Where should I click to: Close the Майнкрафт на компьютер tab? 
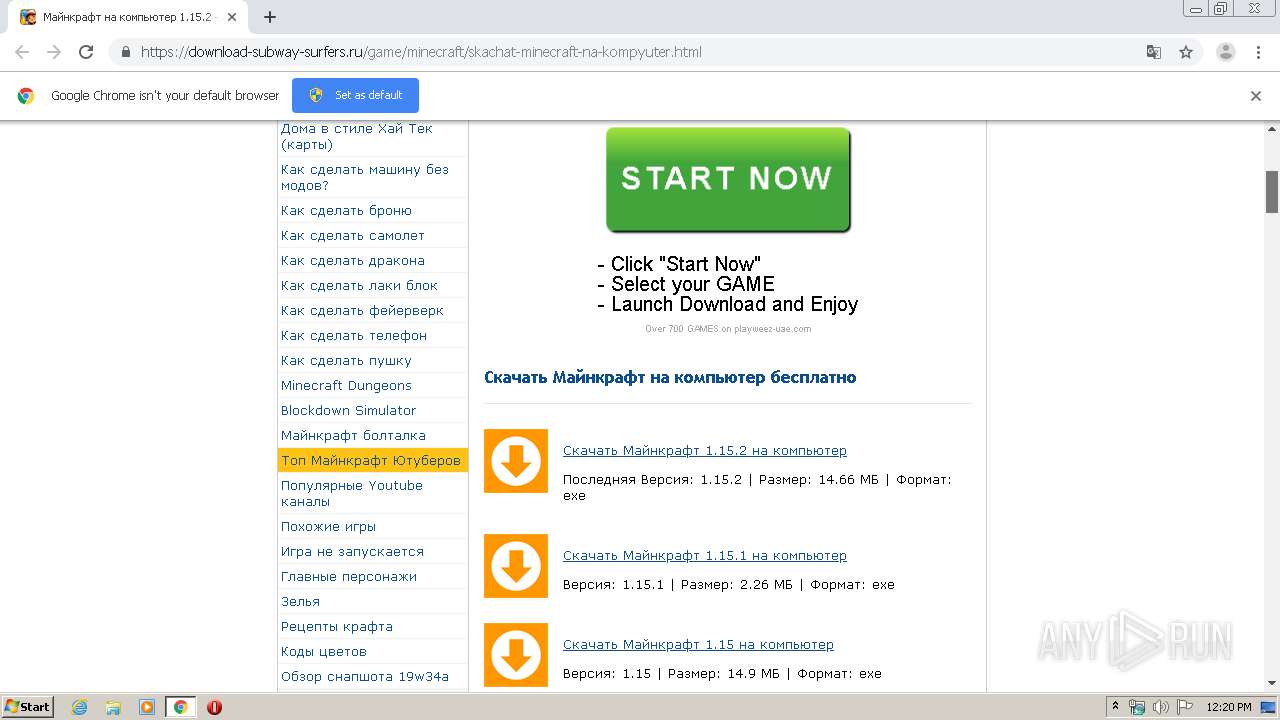click(234, 17)
